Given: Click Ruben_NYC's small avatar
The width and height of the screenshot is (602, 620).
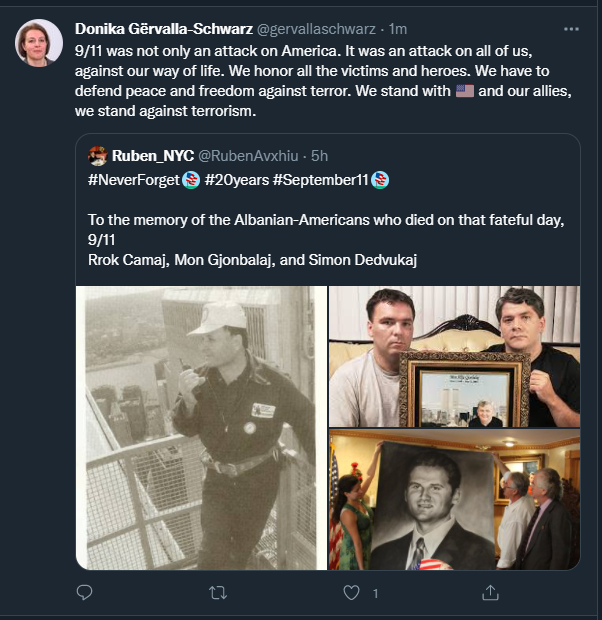Looking at the screenshot, I should coord(98,155).
